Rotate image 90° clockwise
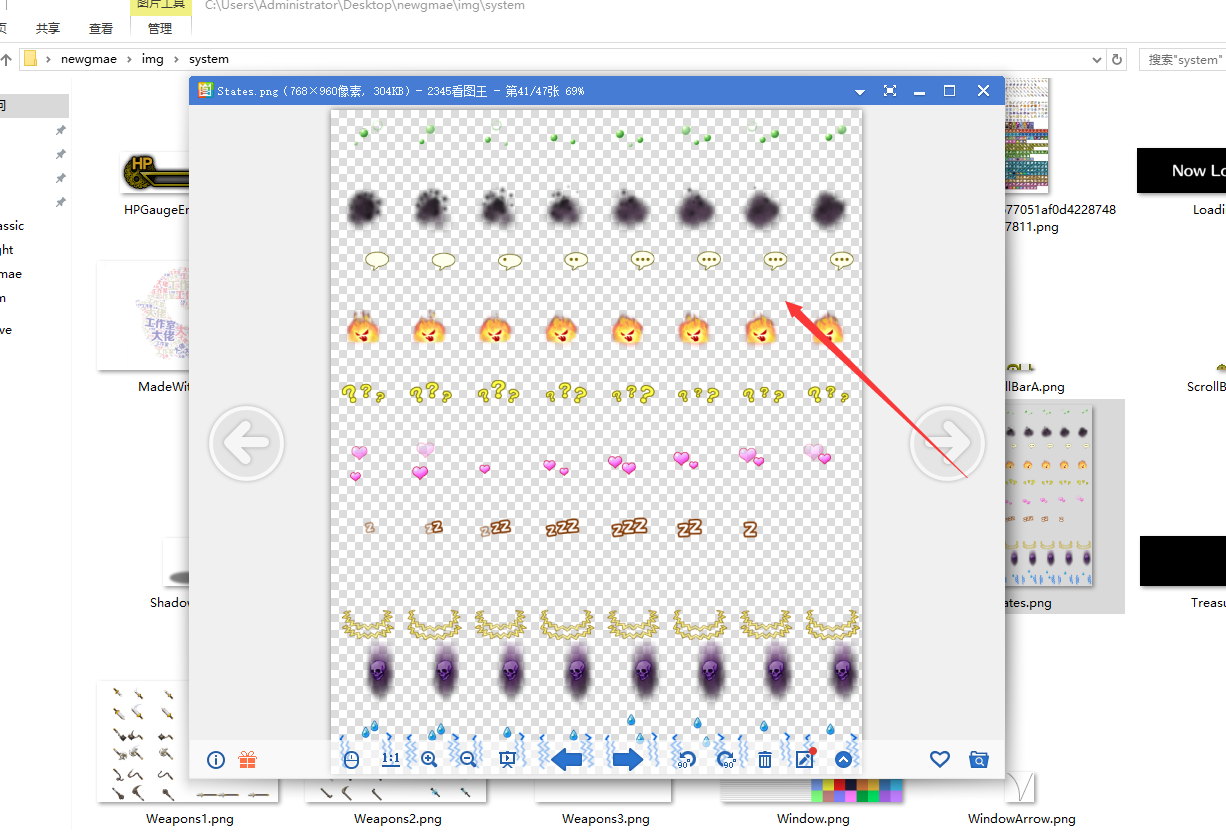Screen dimensions: 1226x836 [727, 760]
